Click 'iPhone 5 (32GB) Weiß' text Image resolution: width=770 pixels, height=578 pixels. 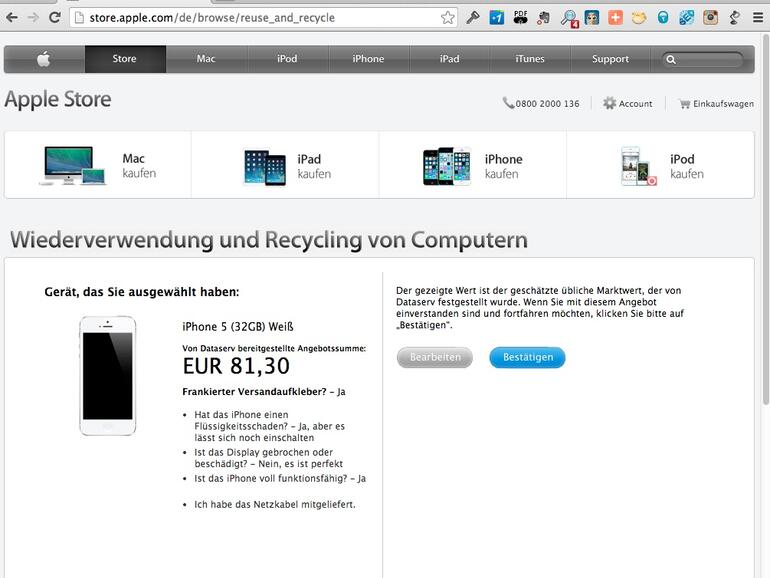pos(238,327)
